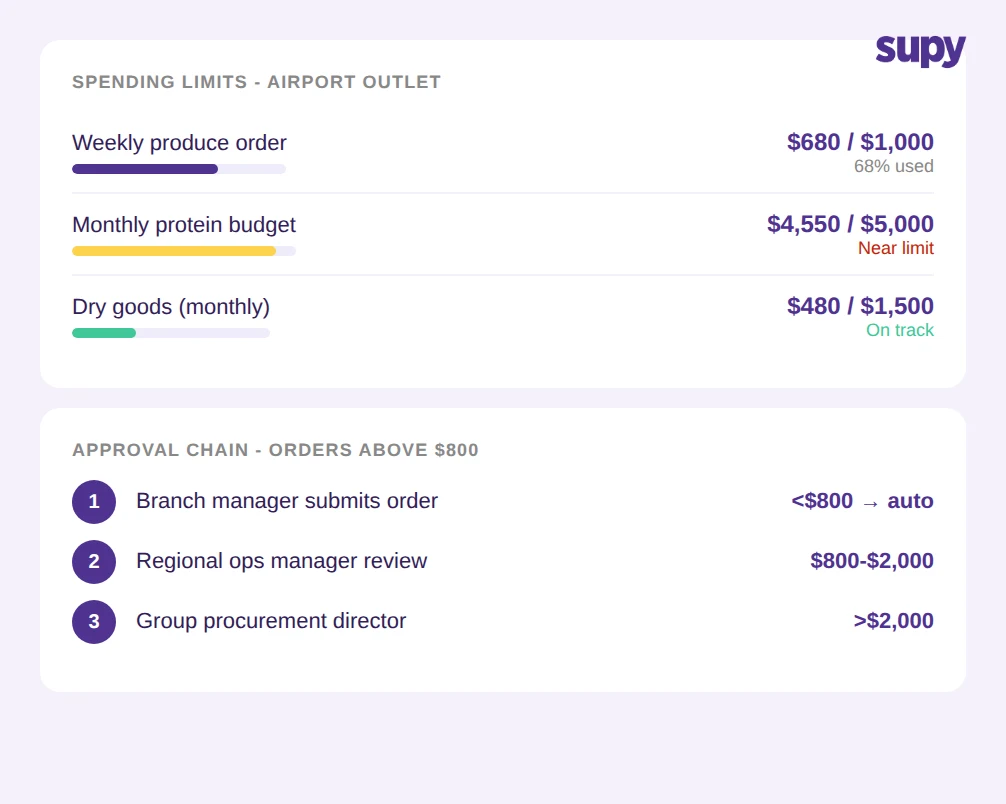Image resolution: width=1006 pixels, height=804 pixels.
Task: Click 'Spending Limits - Airport Outlet' heading
Action: point(257,82)
